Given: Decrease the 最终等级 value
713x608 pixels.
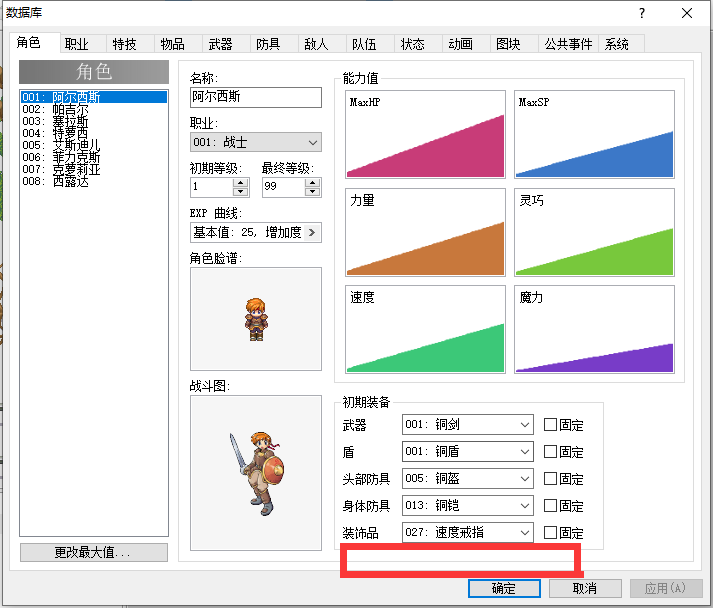Looking at the screenshot, I should [x=312, y=191].
